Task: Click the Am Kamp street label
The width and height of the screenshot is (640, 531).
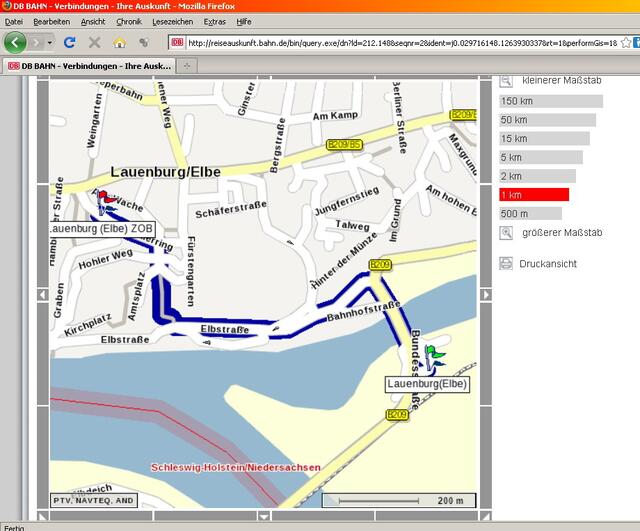Action: [335, 116]
